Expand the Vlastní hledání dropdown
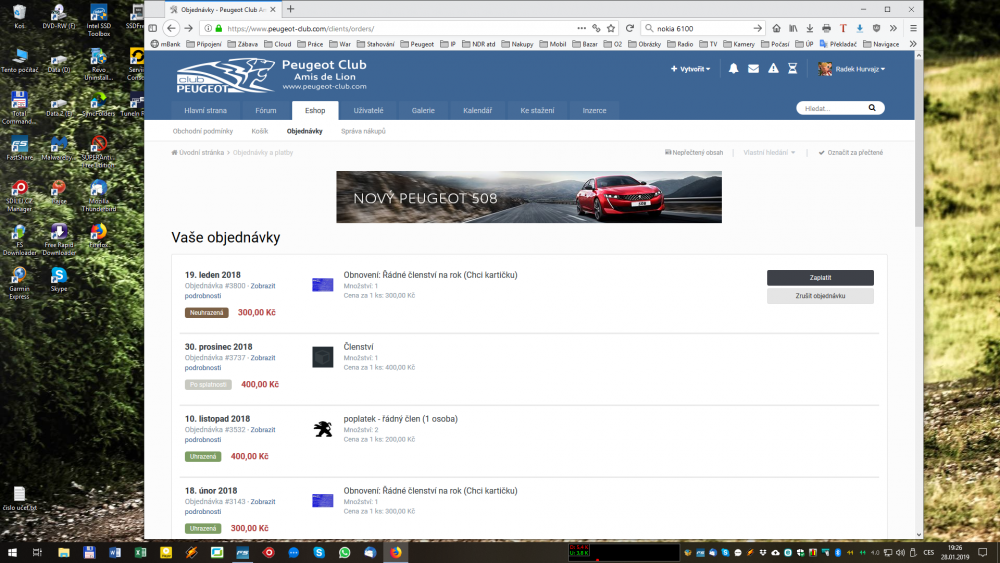This screenshot has width=1000, height=563. coord(769,152)
